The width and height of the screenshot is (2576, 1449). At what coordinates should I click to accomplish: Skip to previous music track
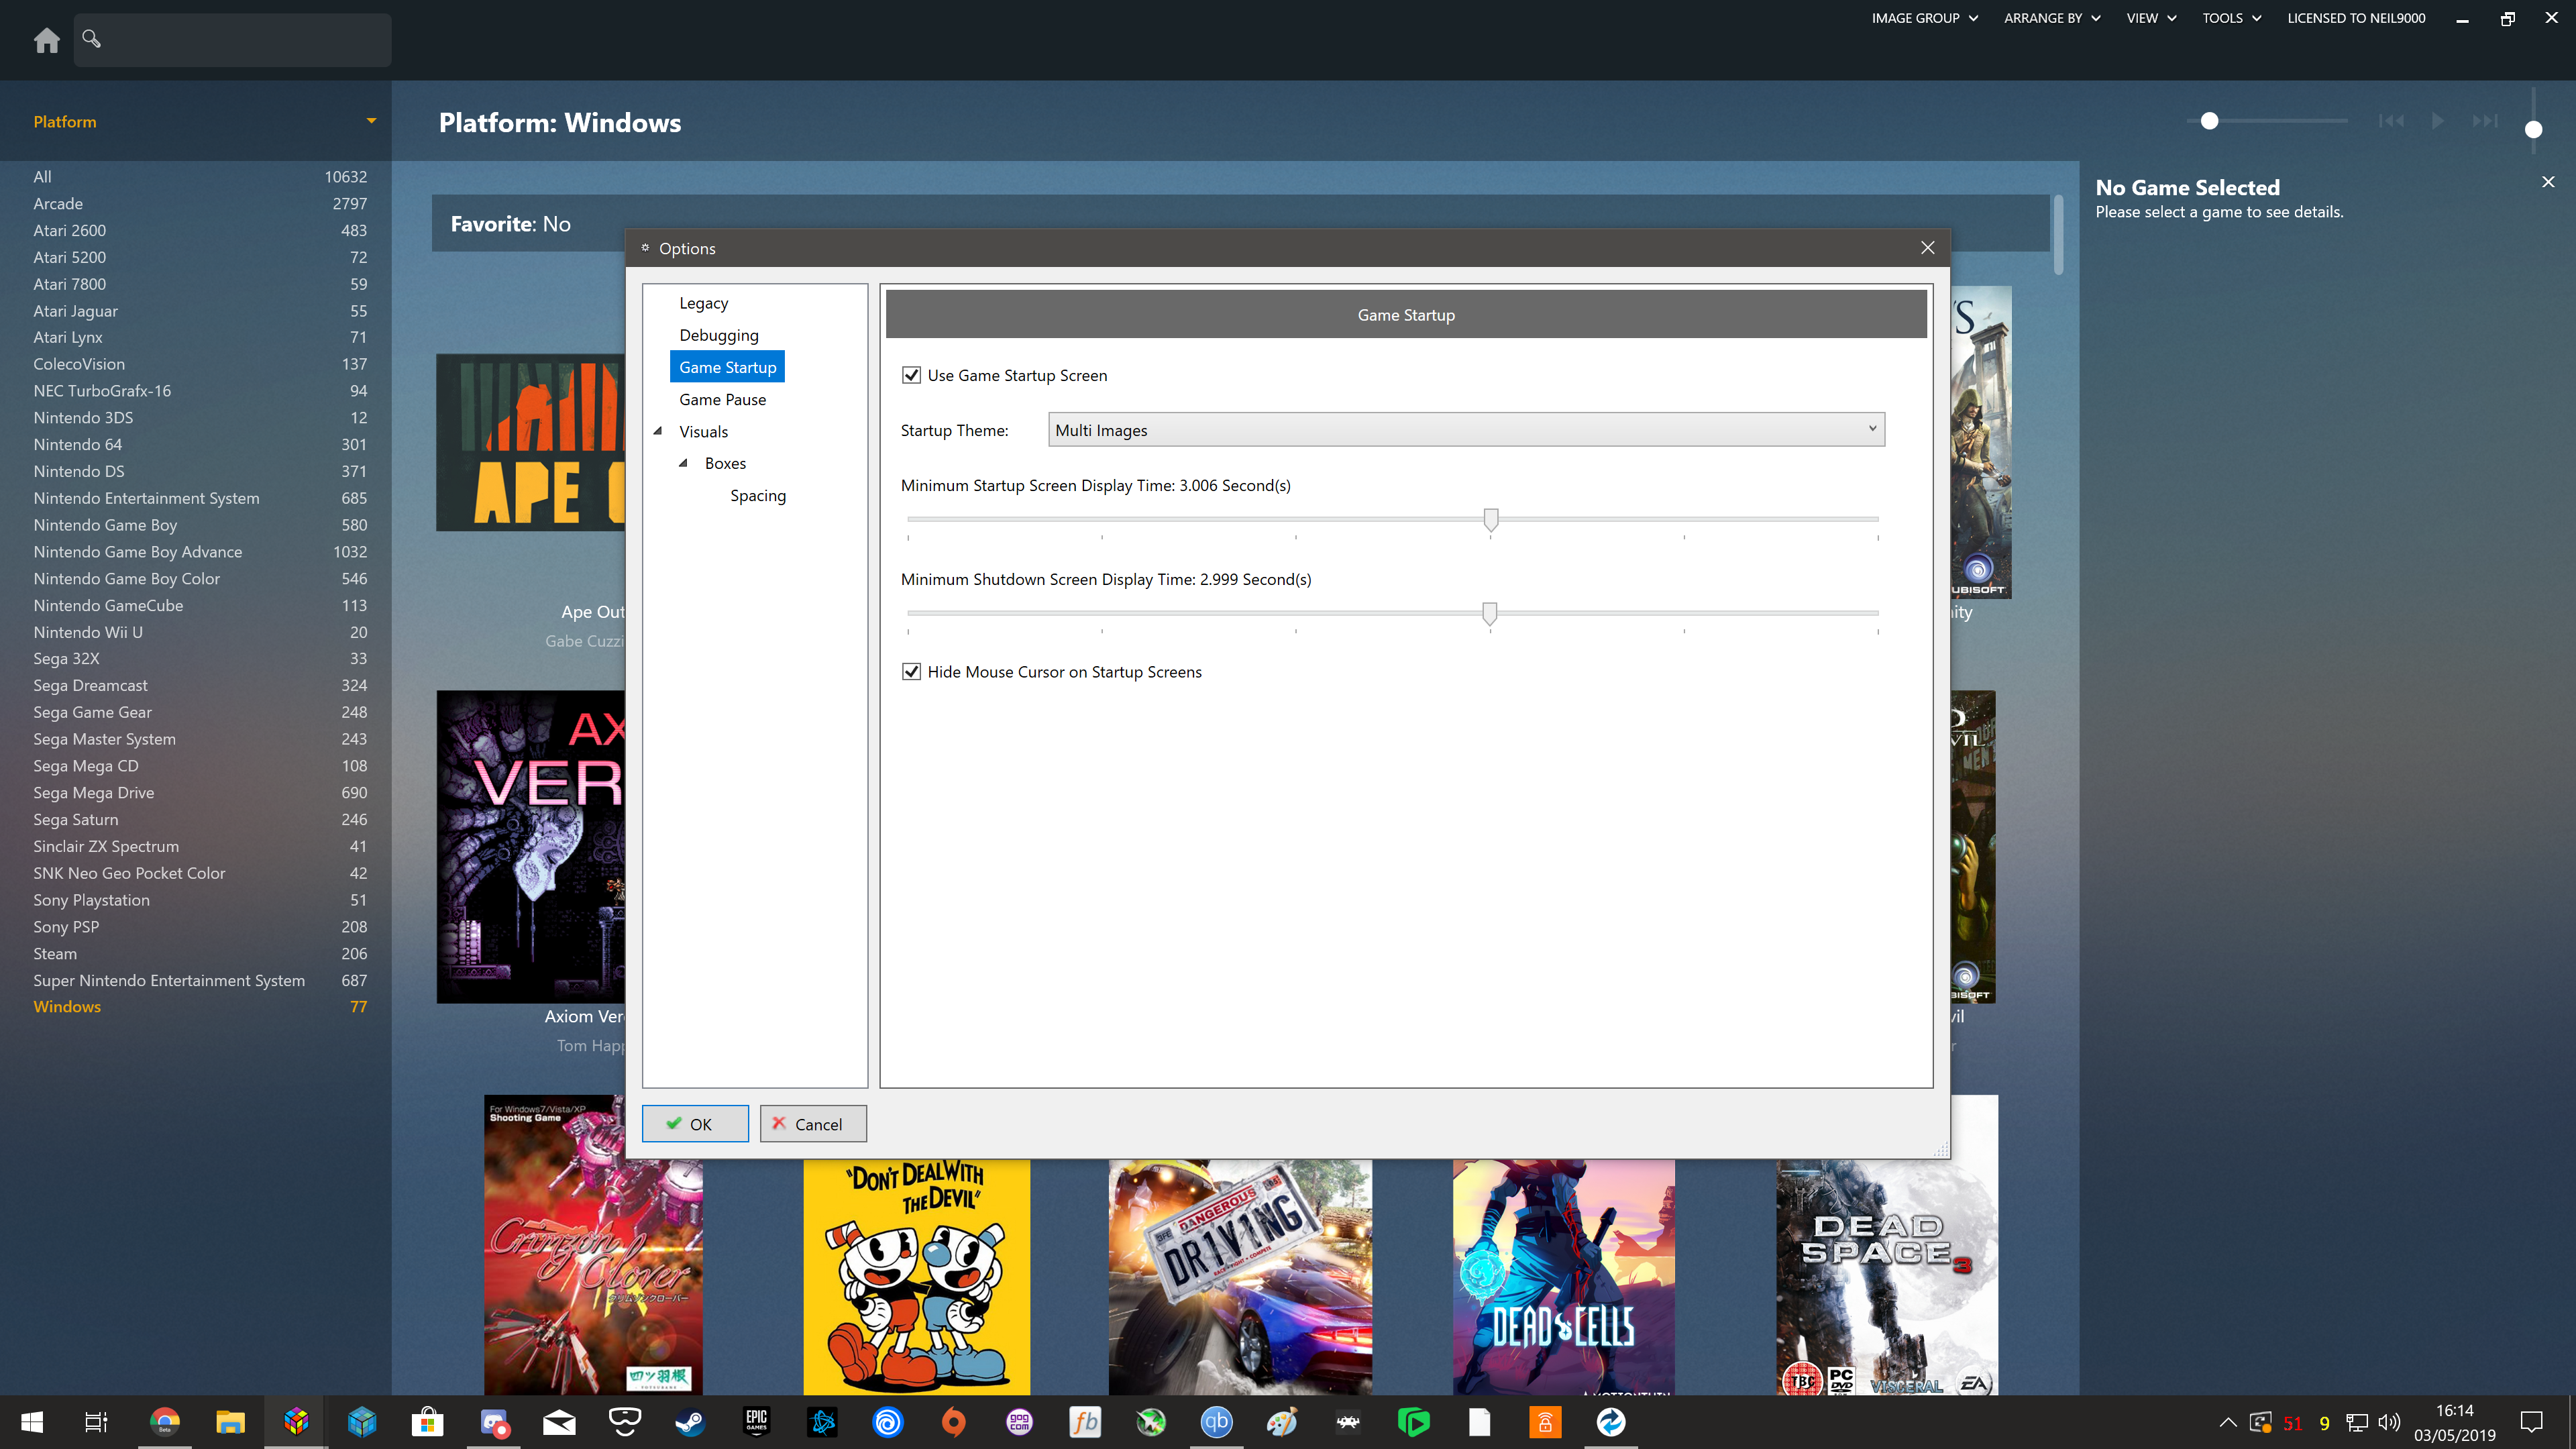[2391, 121]
